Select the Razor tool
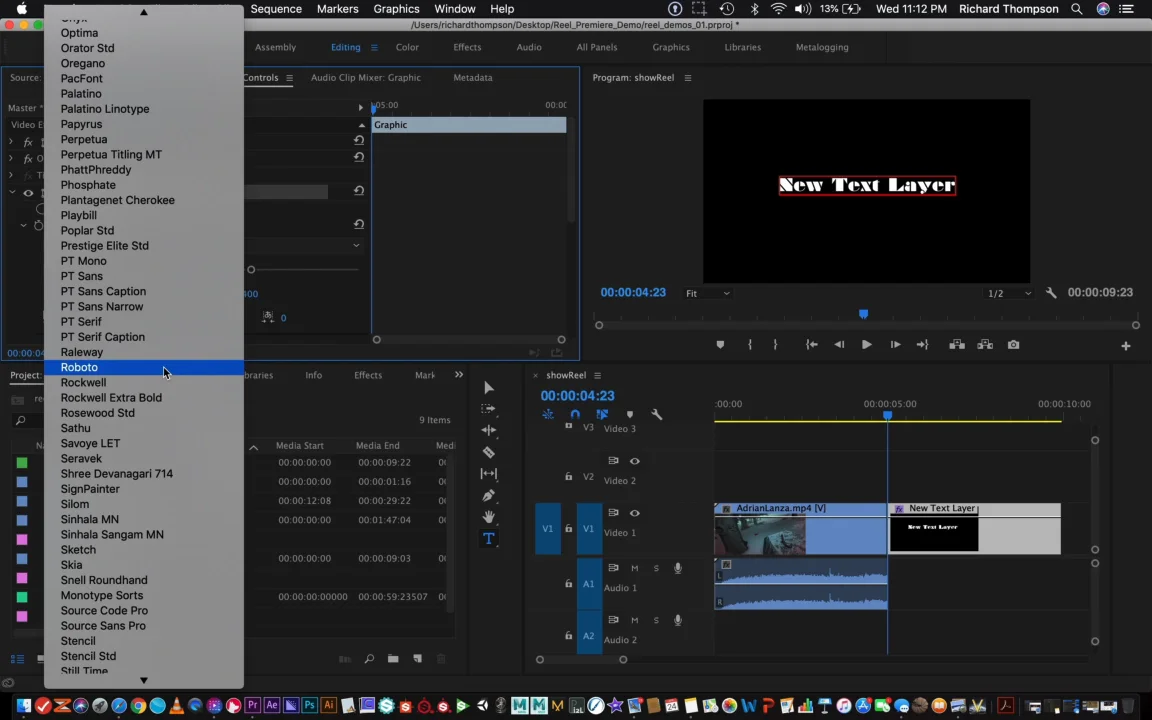 (x=489, y=453)
